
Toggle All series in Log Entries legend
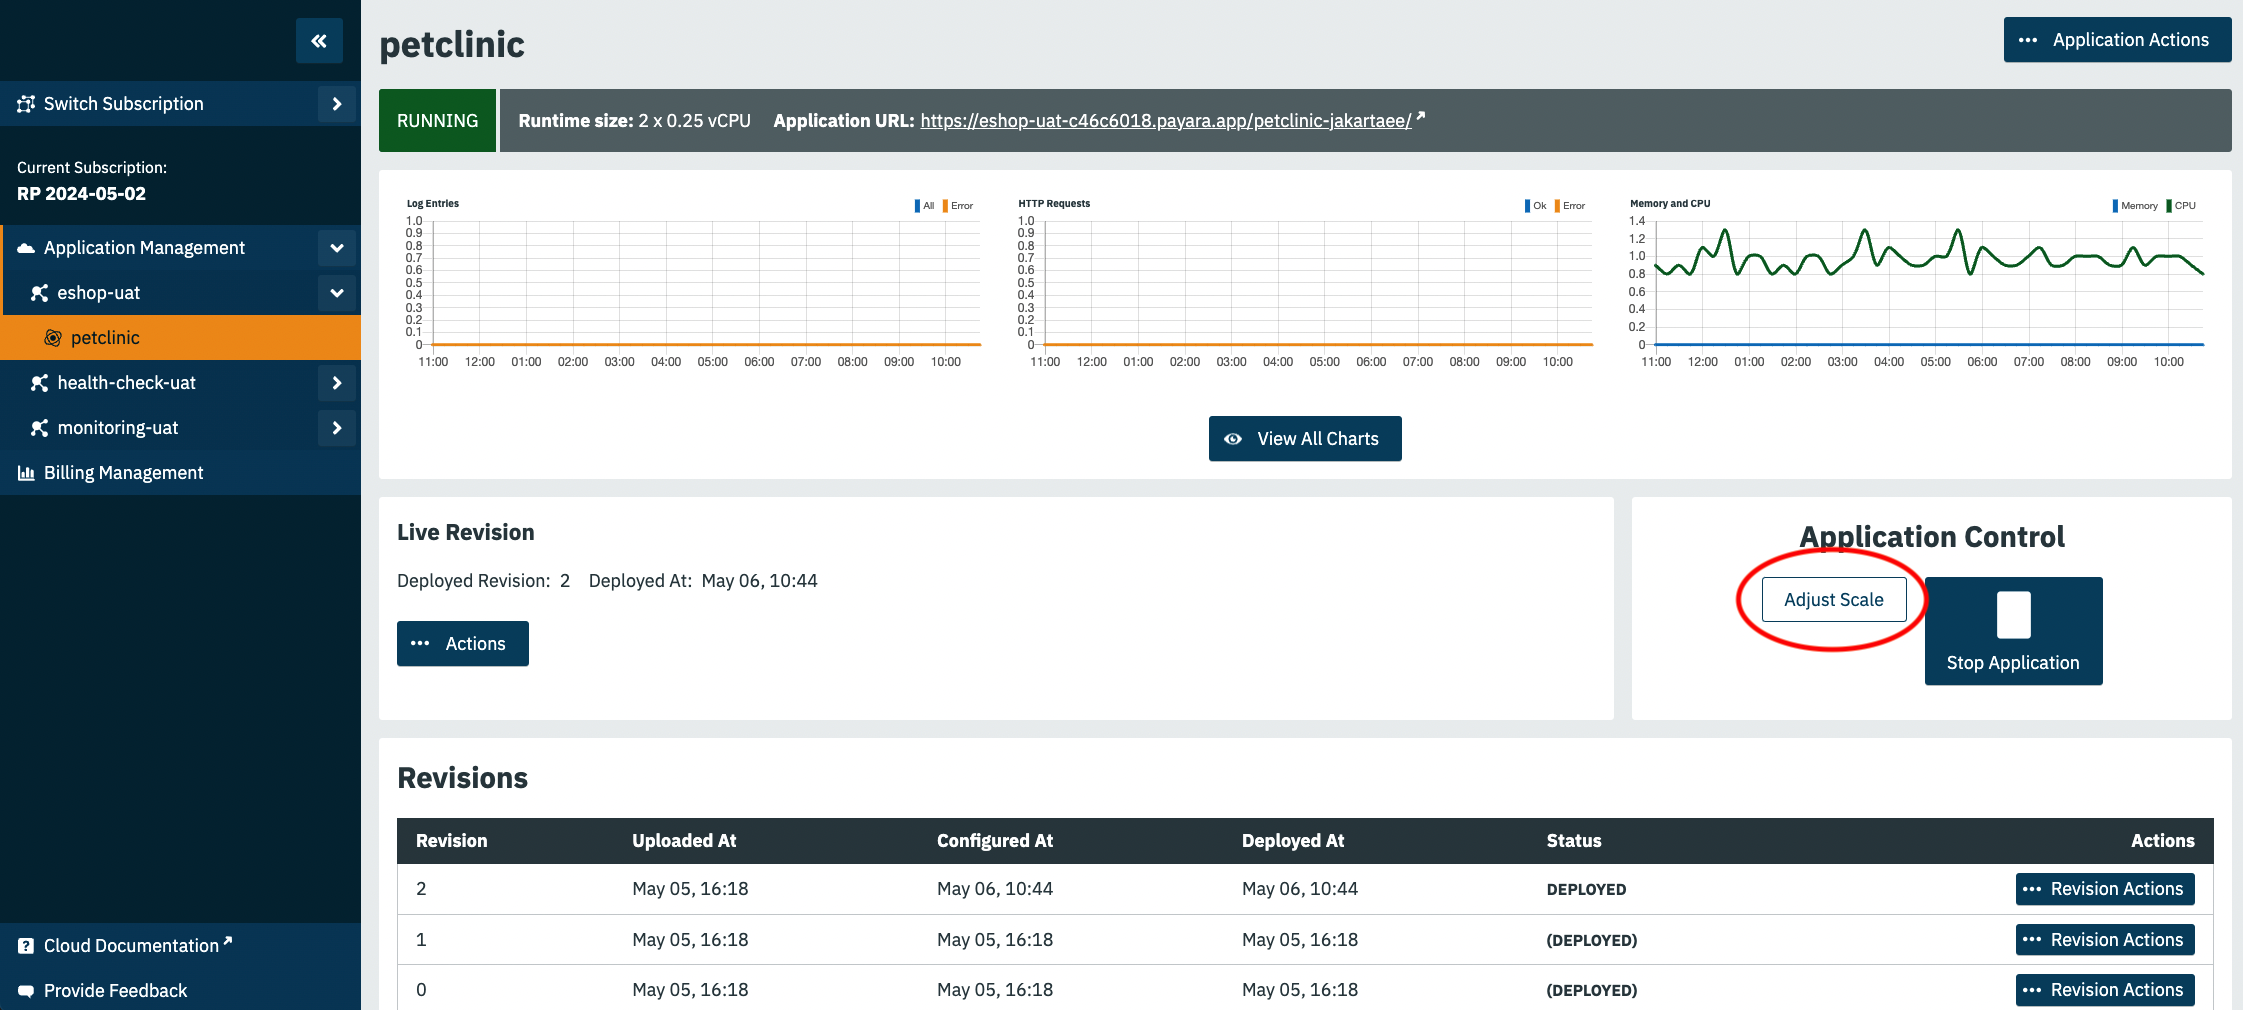click(x=925, y=206)
